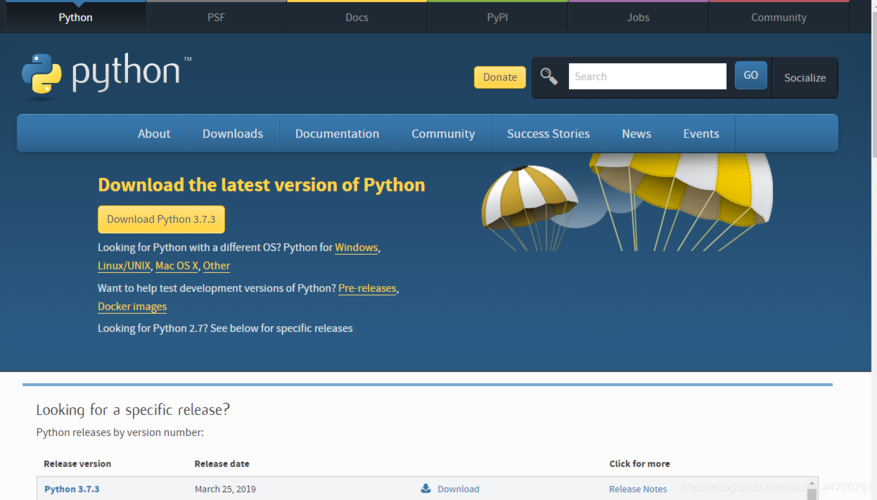Viewport: 877px width, 500px height.
Task: Click the Download Python 3.7.3 button
Action: point(161,219)
